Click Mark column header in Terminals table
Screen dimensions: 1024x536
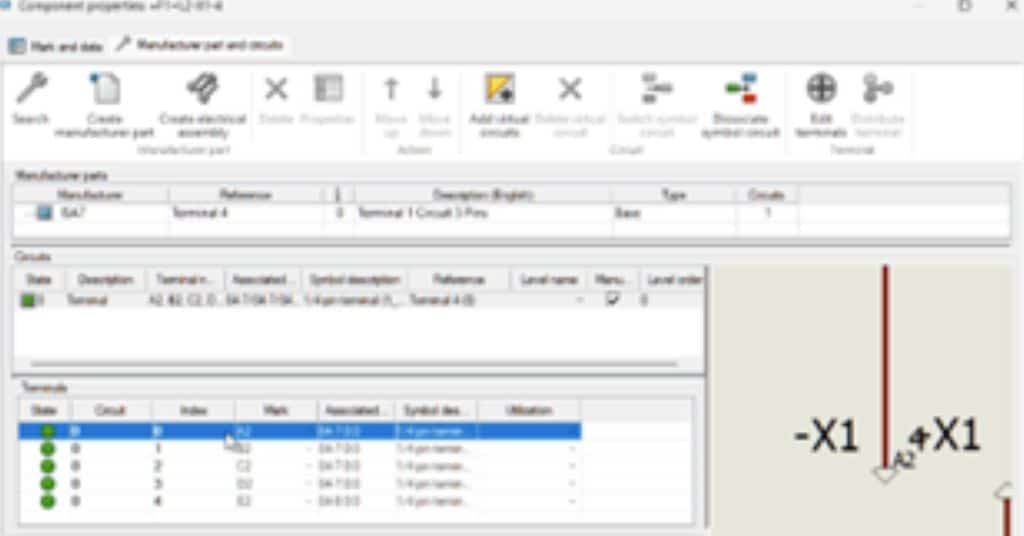click(x=276, y=411)
